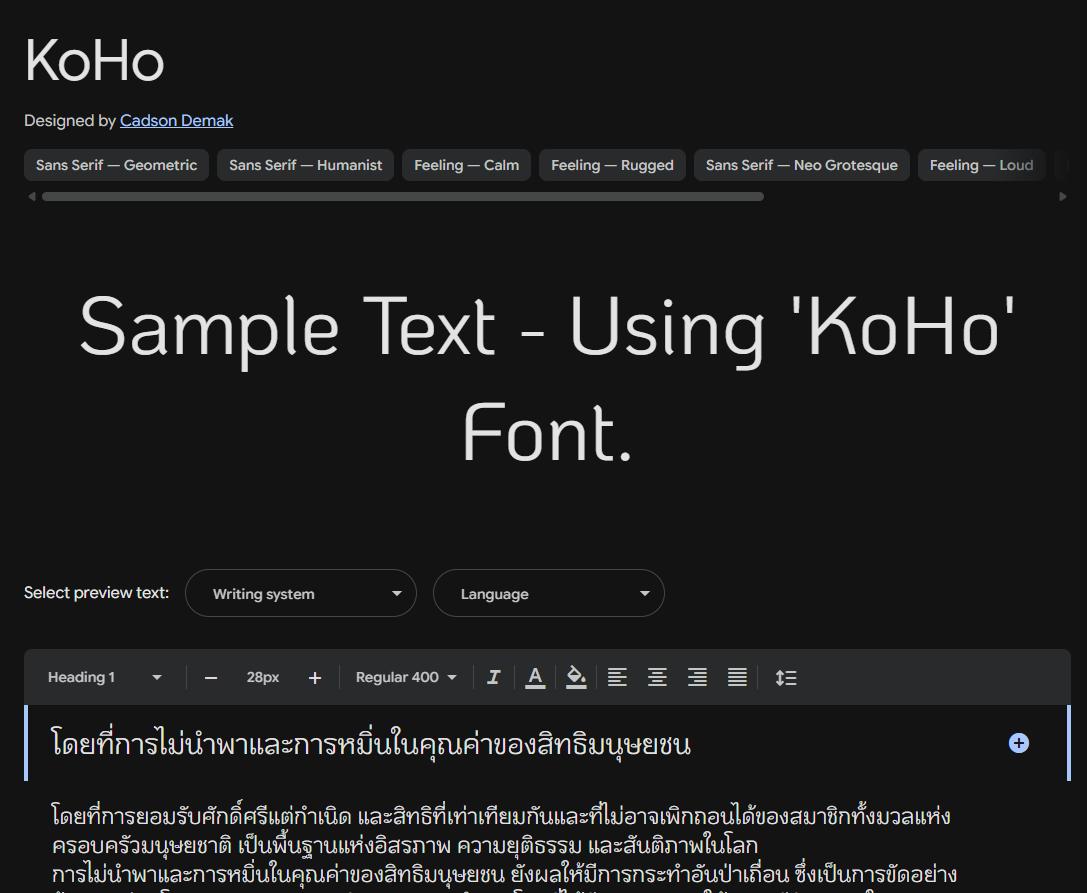Open the Writing system dropdown
Image resolution: width=1087 pixels, height=893 pixels.
301,593
